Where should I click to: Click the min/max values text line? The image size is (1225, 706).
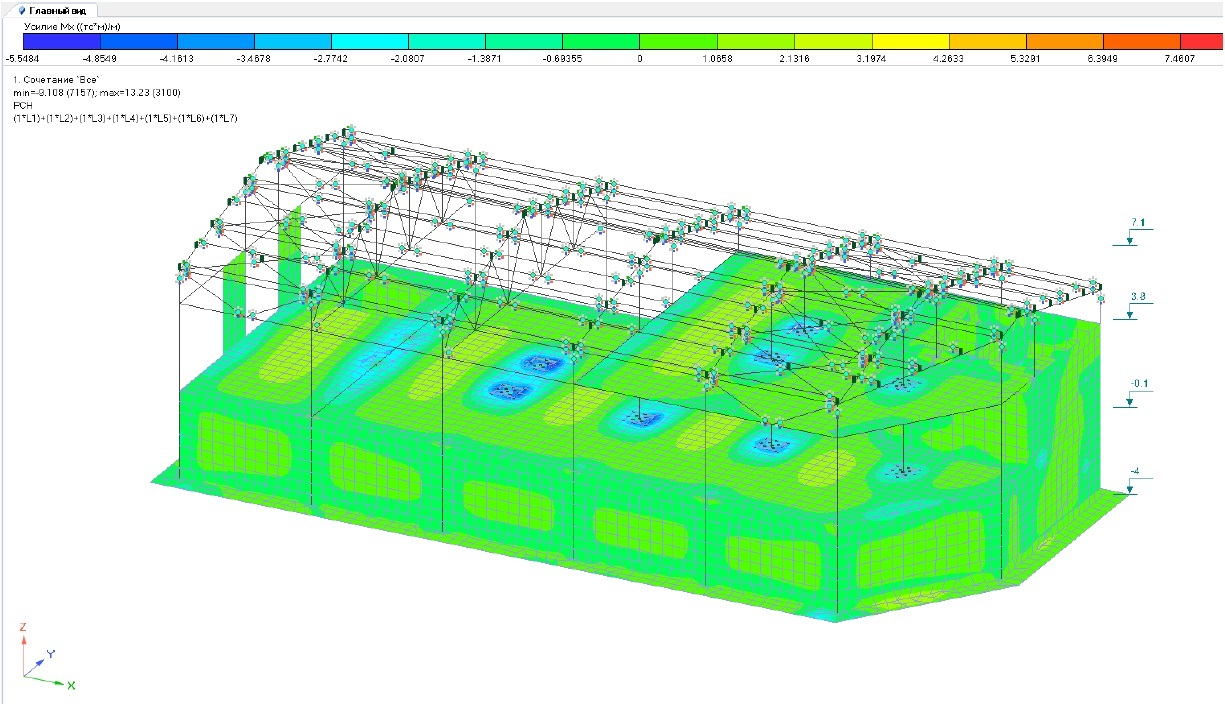point(96,92)
